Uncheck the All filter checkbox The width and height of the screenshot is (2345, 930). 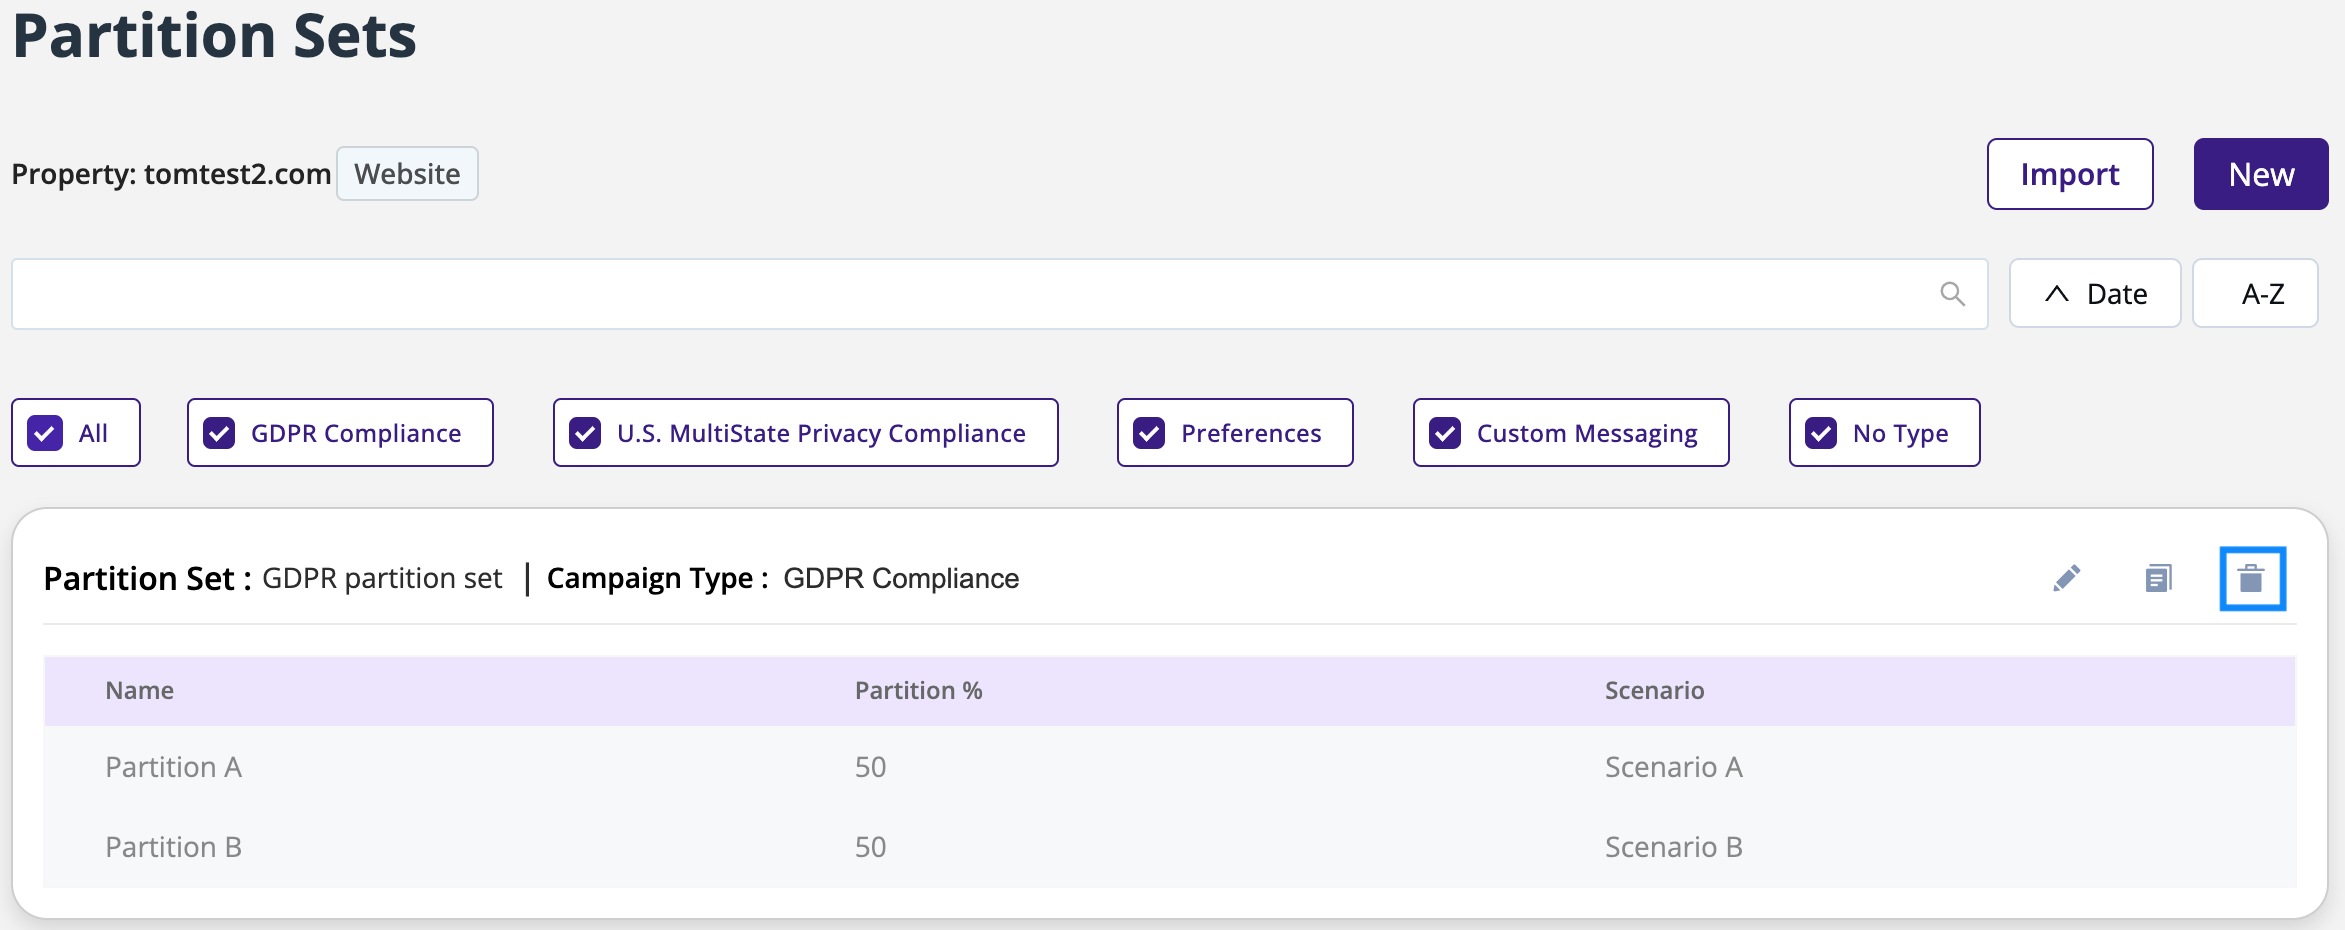45,433
